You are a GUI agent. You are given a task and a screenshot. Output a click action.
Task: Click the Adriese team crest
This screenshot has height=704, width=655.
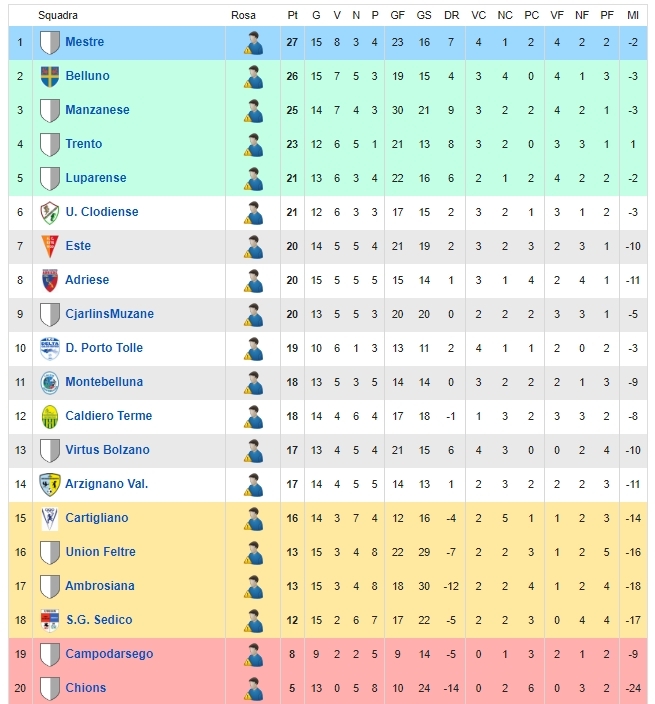49,280
